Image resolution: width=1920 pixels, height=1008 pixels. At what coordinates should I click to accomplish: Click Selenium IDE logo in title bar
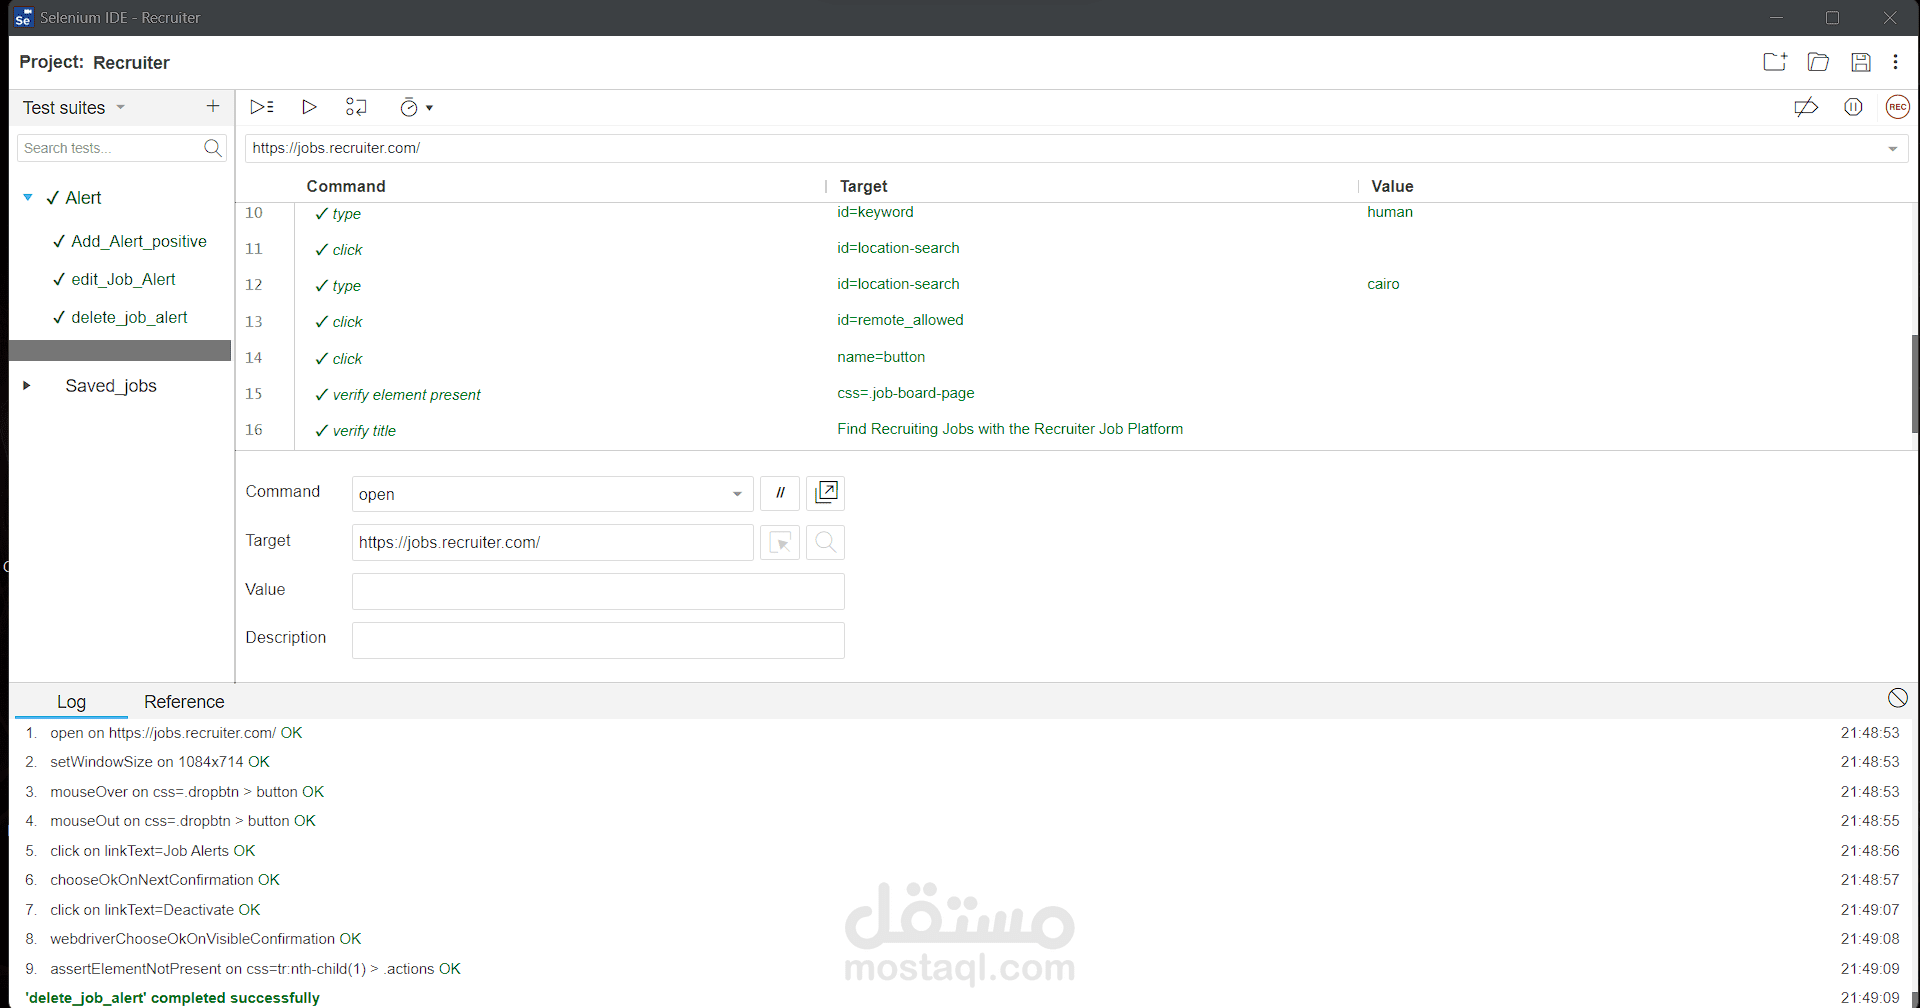click(23, 18)
